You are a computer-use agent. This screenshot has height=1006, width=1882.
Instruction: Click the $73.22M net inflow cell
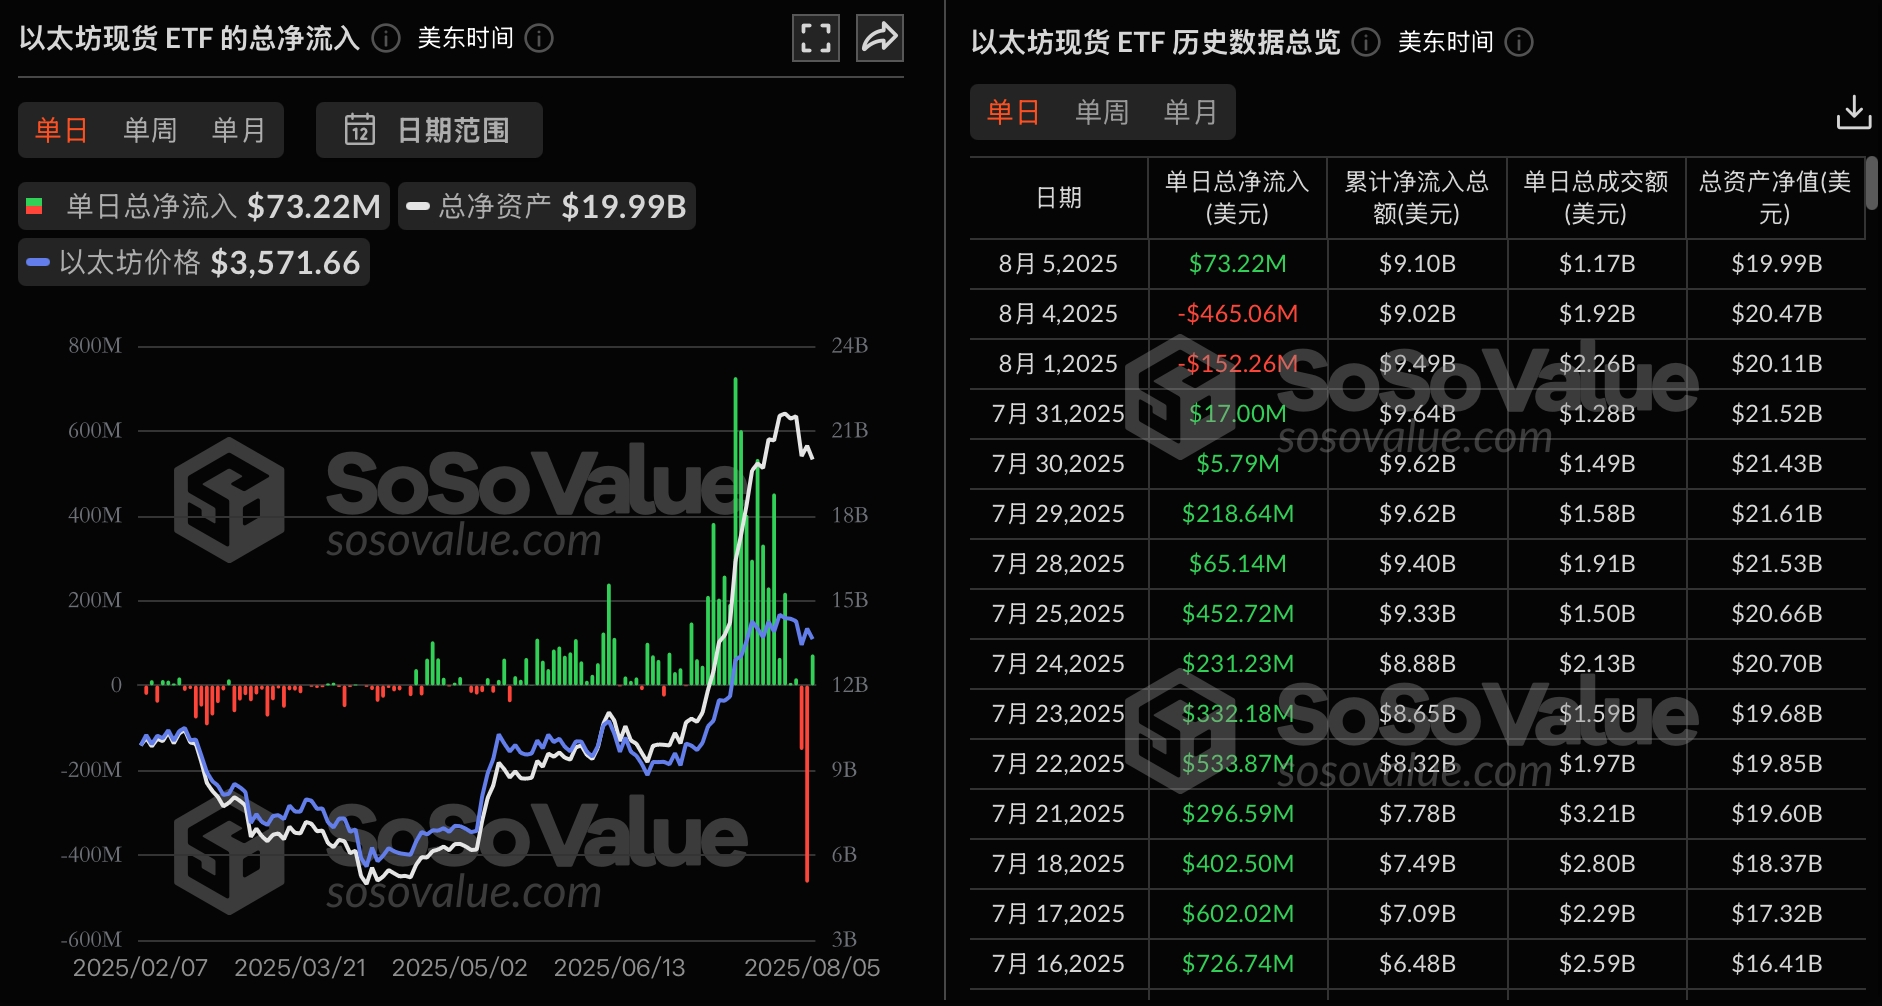(x=1237, y=264)
